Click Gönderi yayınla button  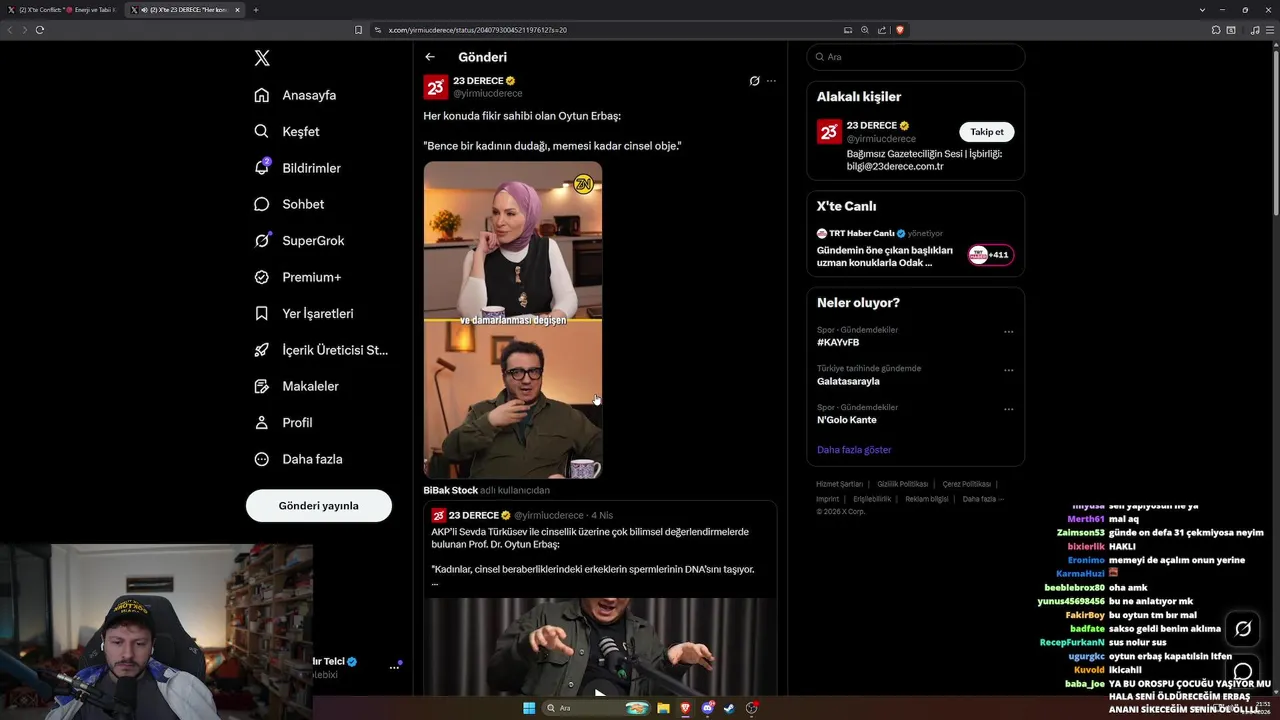pos(319,506)
